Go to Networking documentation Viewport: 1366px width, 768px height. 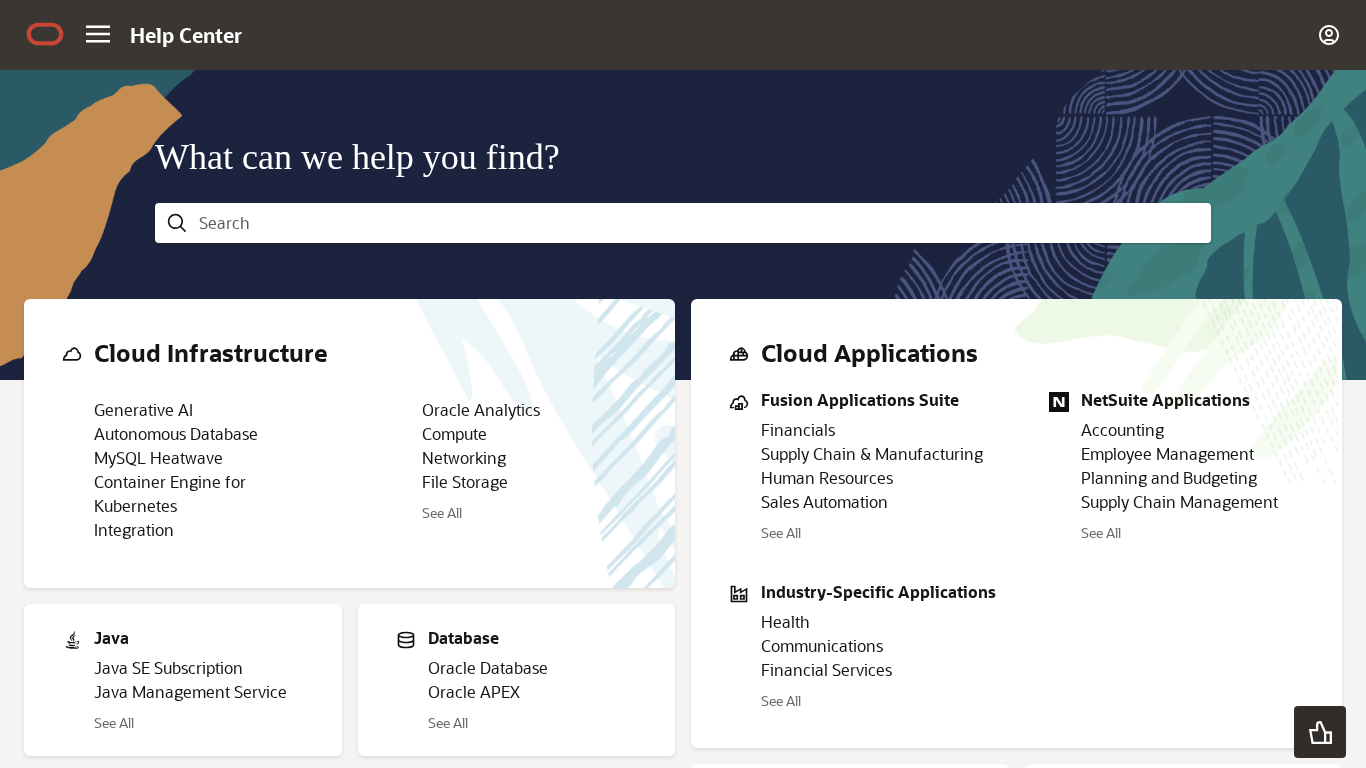tap(464, 458)
